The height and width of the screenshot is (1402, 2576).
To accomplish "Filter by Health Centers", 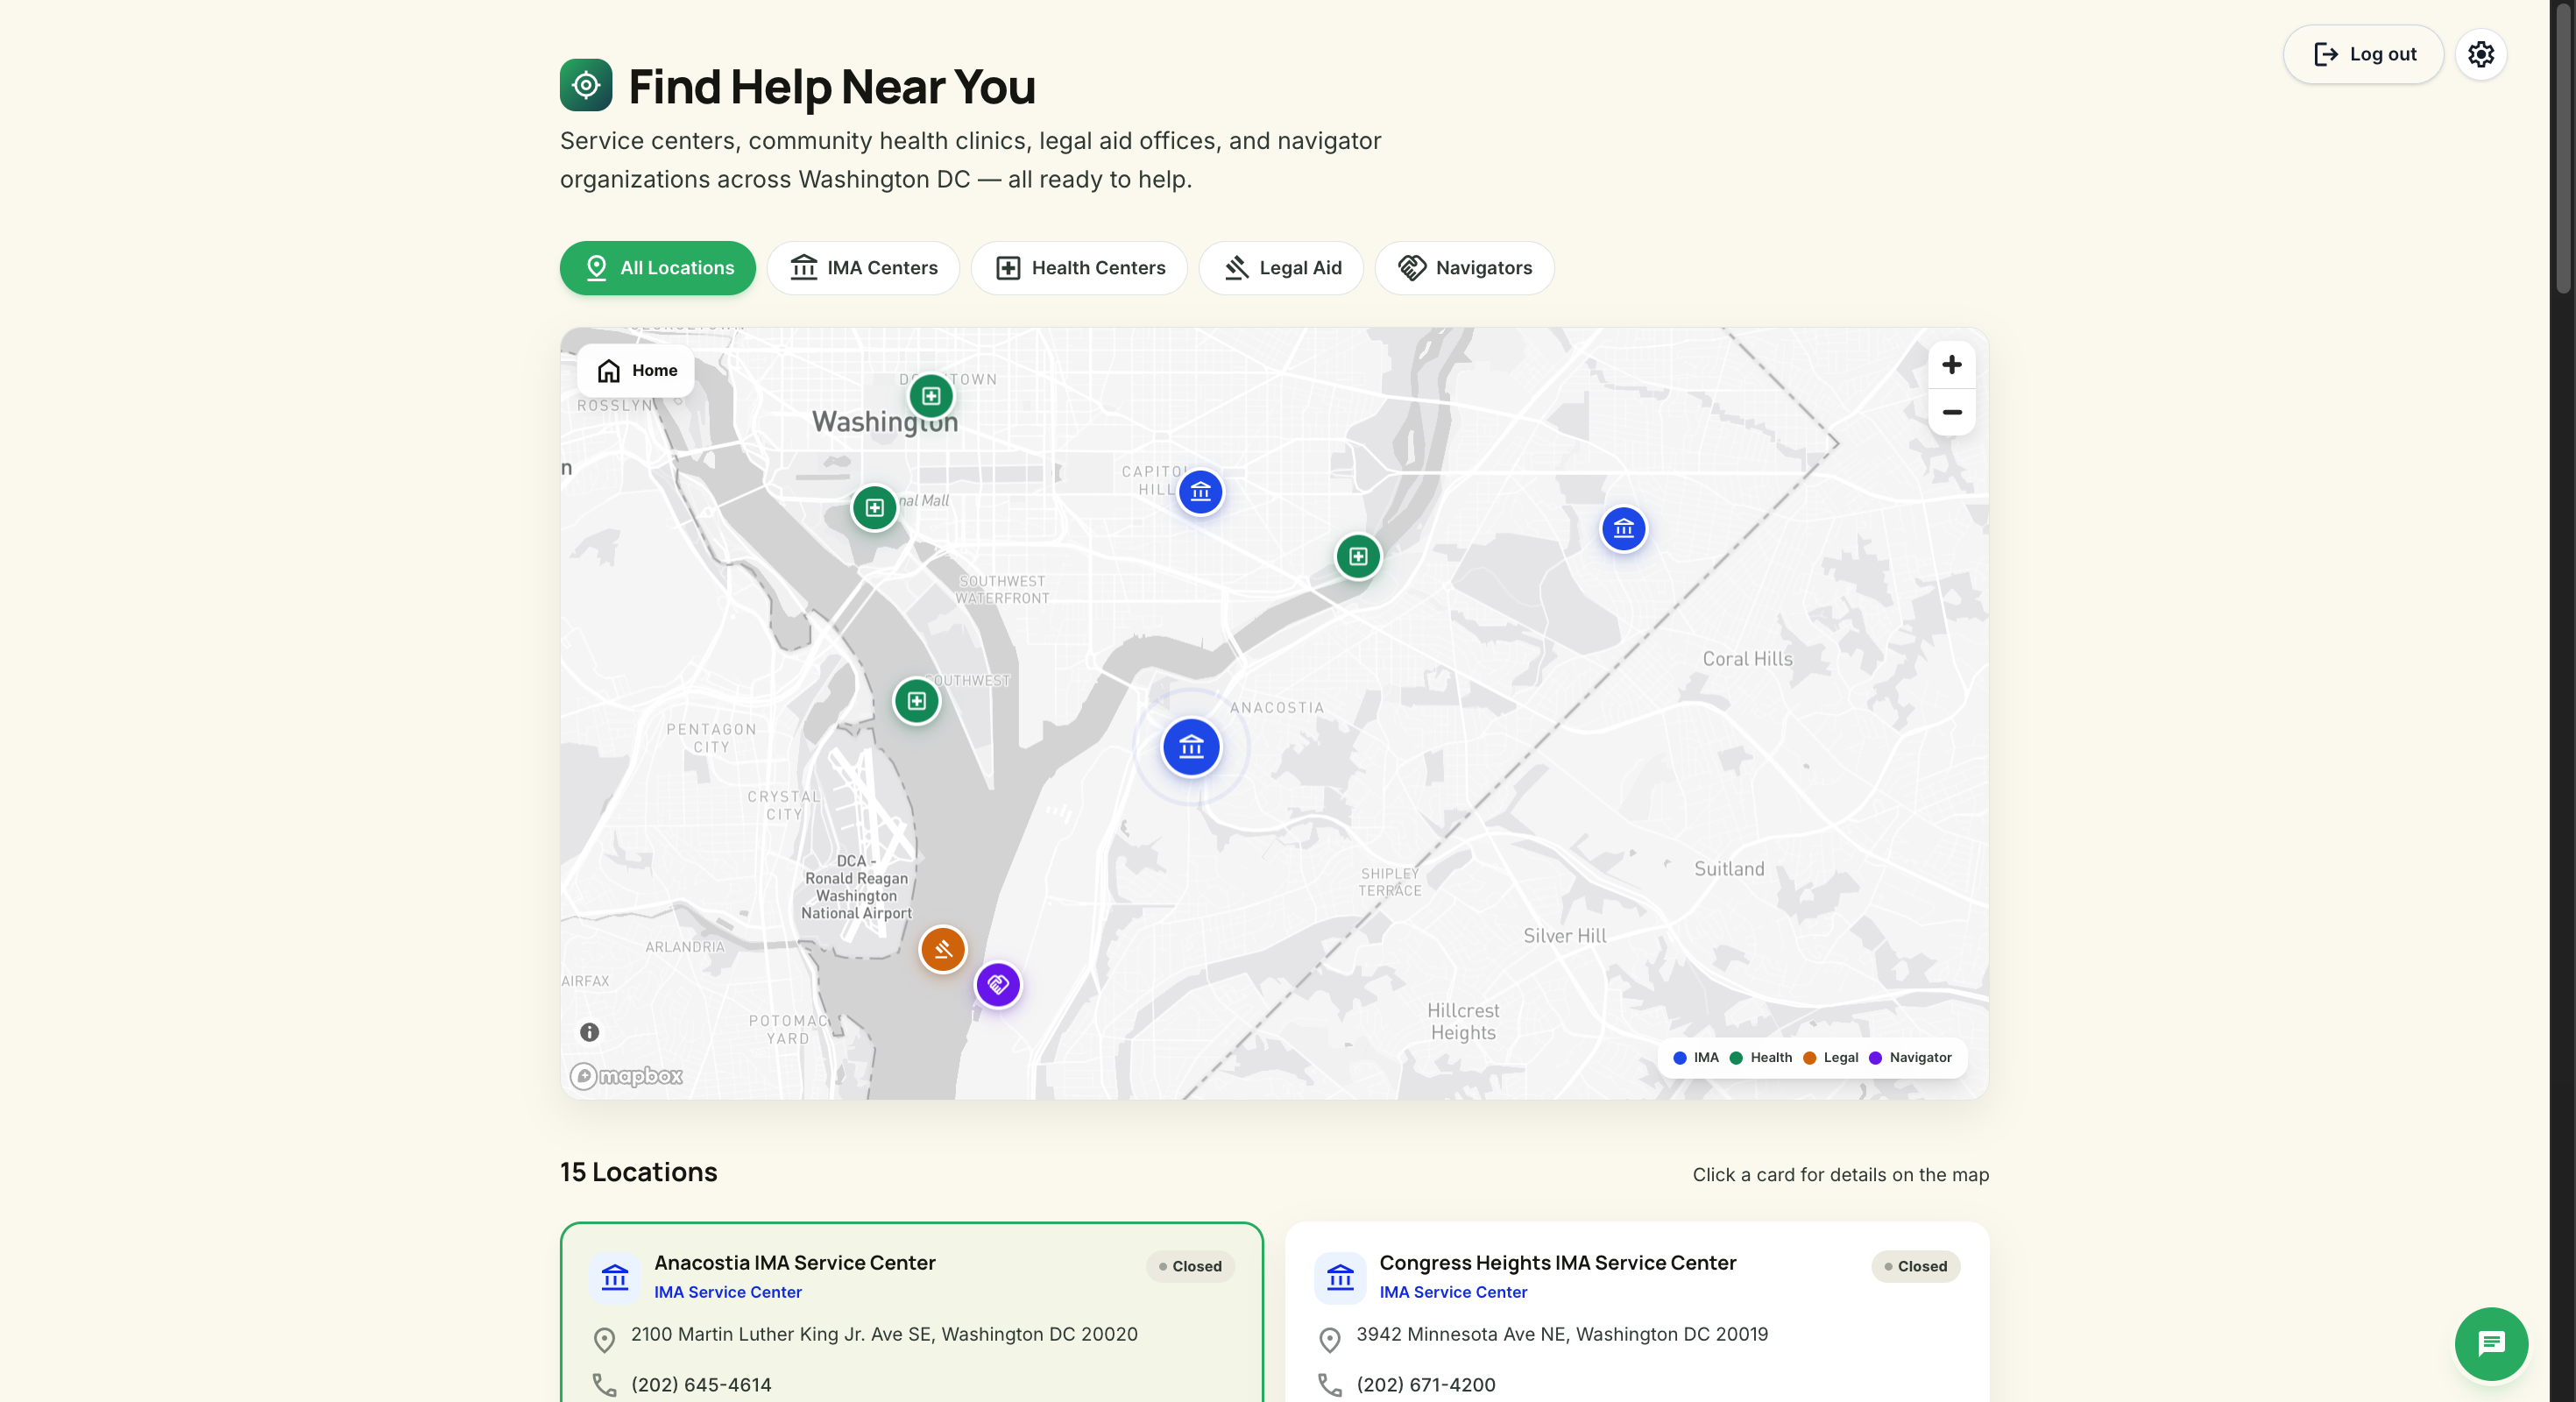I will [1078, 268].
